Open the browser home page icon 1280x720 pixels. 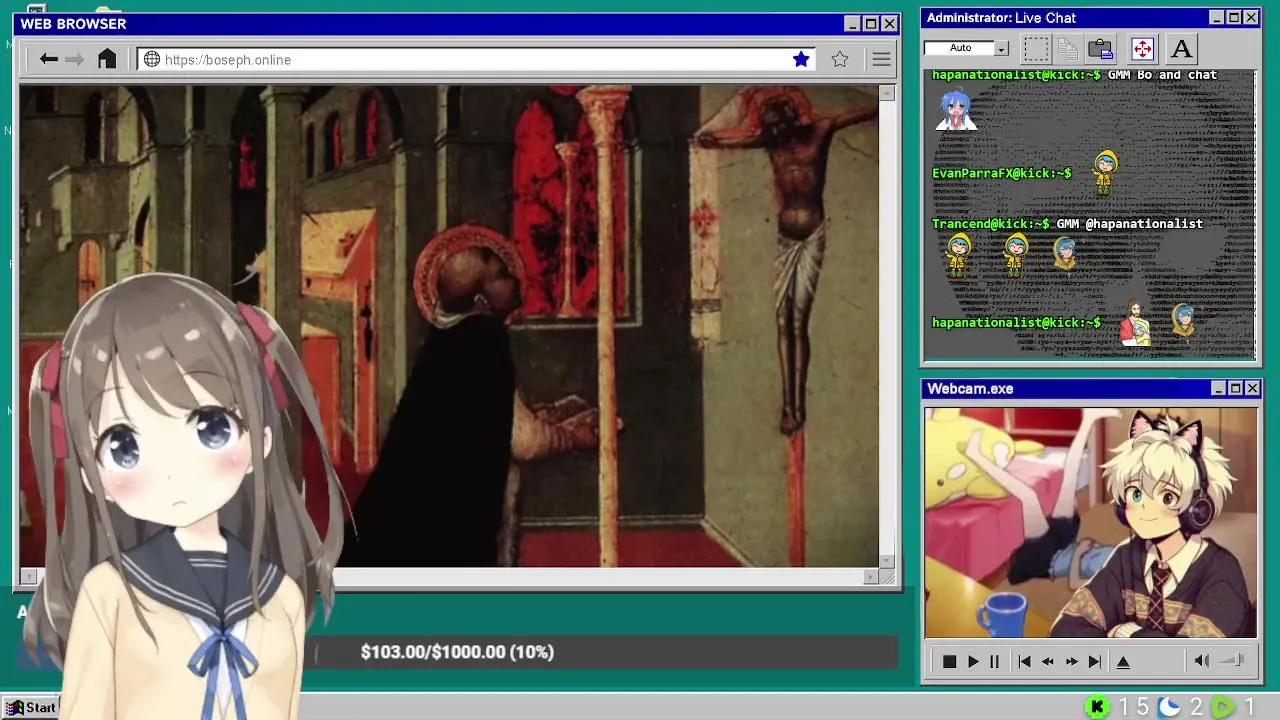(x=107, y=59)
